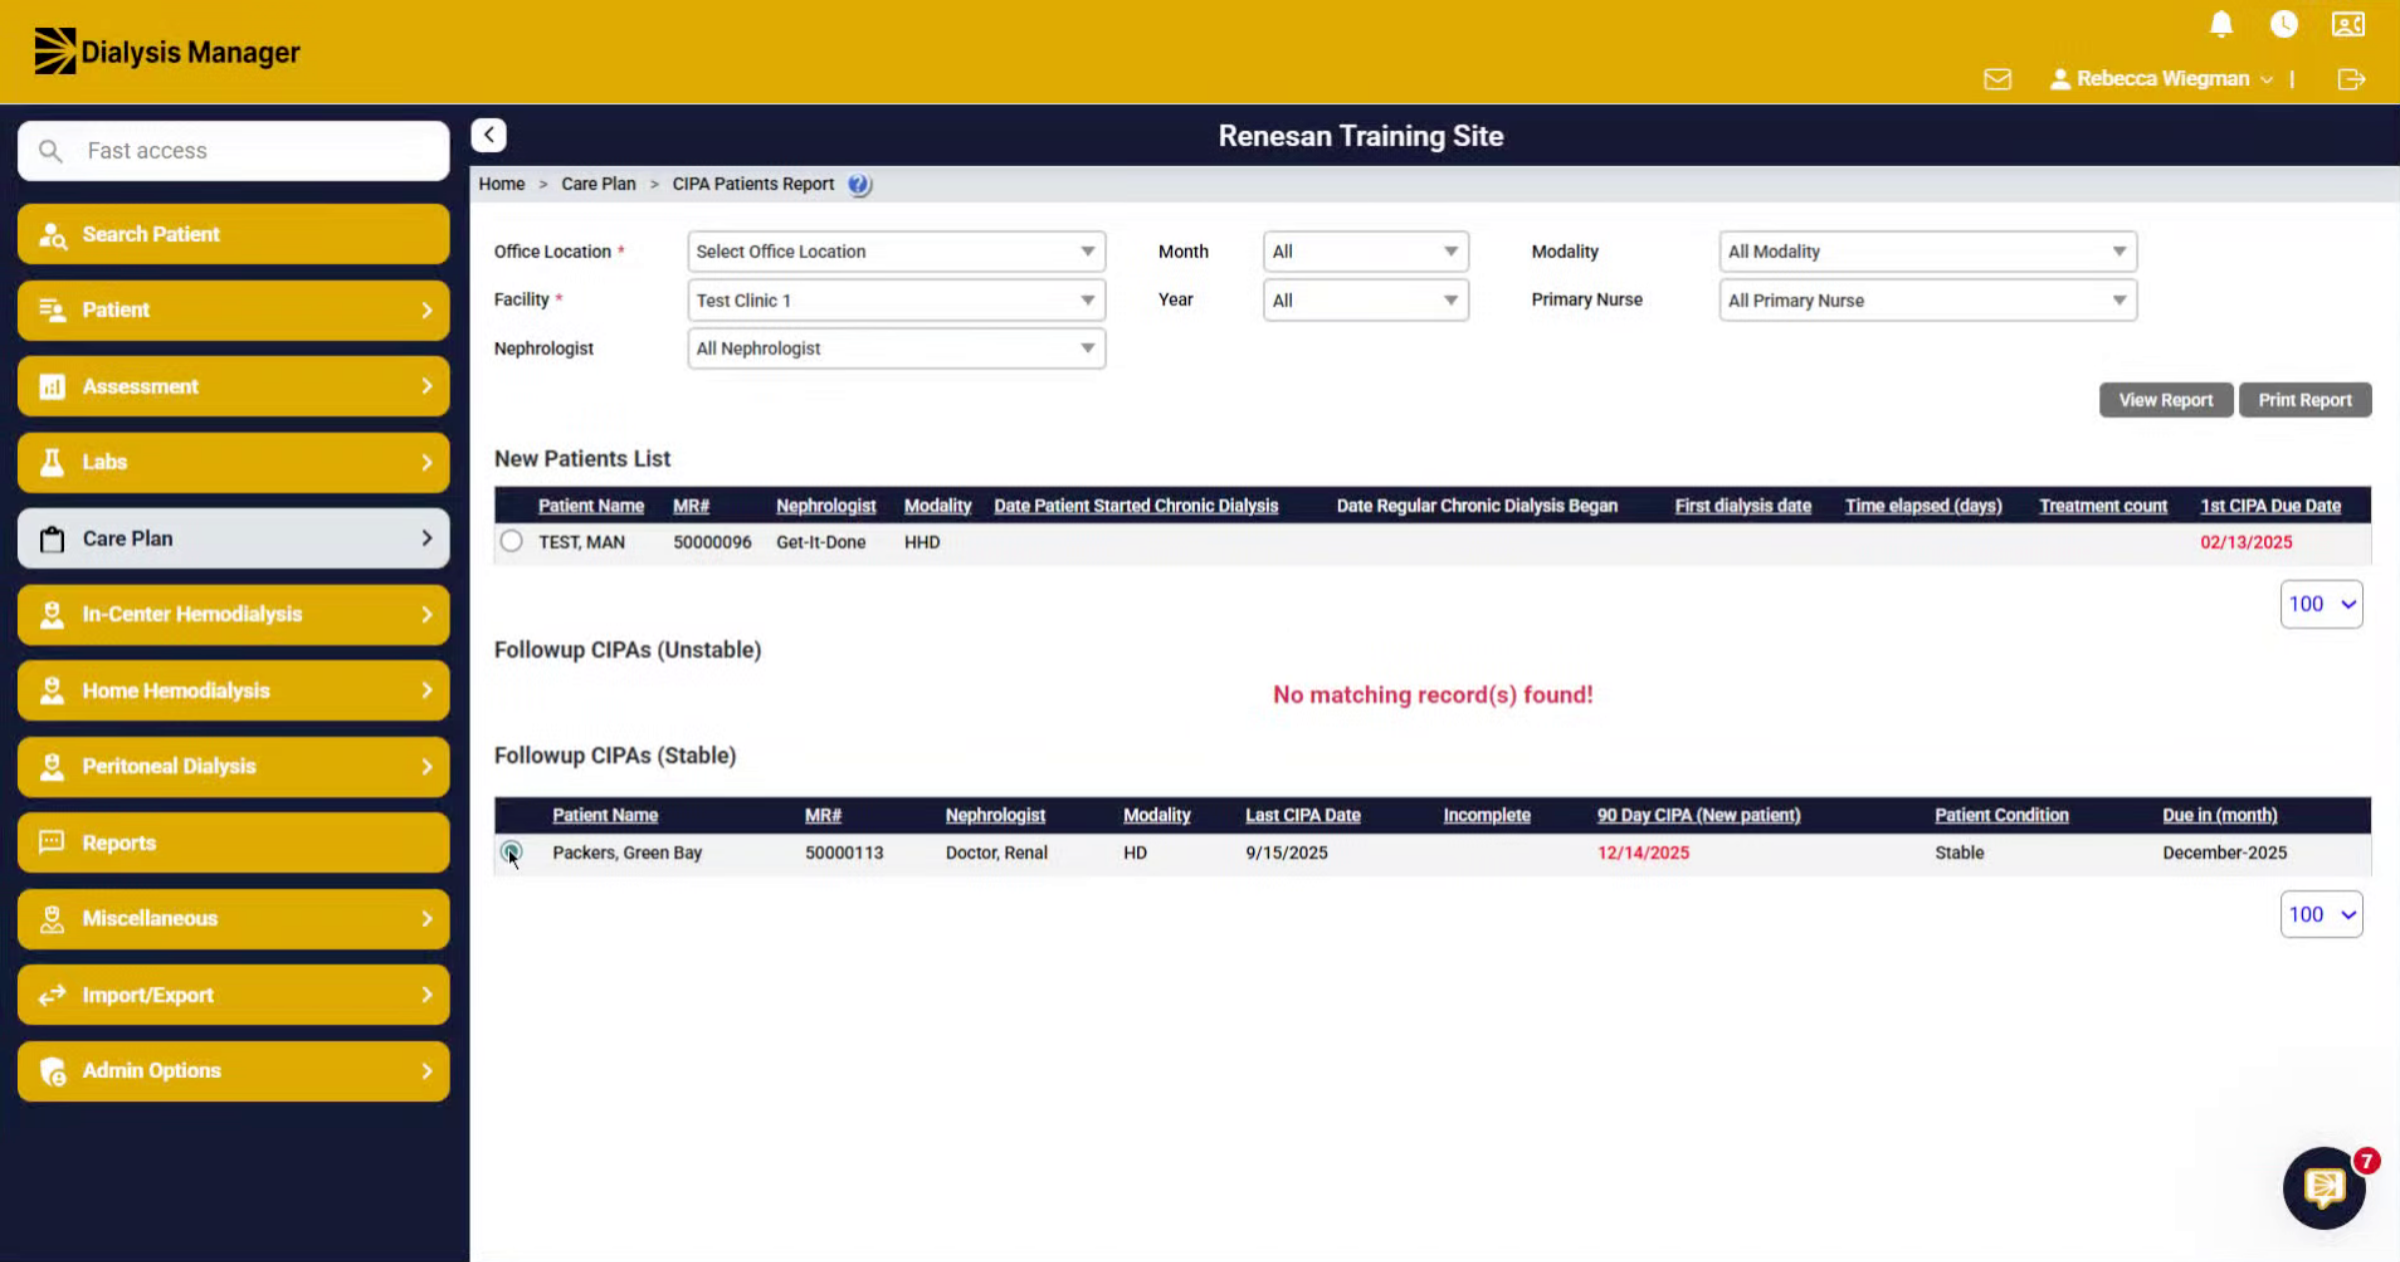The image size is (2400, 1262).
Task: Sort by 1st CIPA Due Date column
Action: click(x=2270, y=506)
